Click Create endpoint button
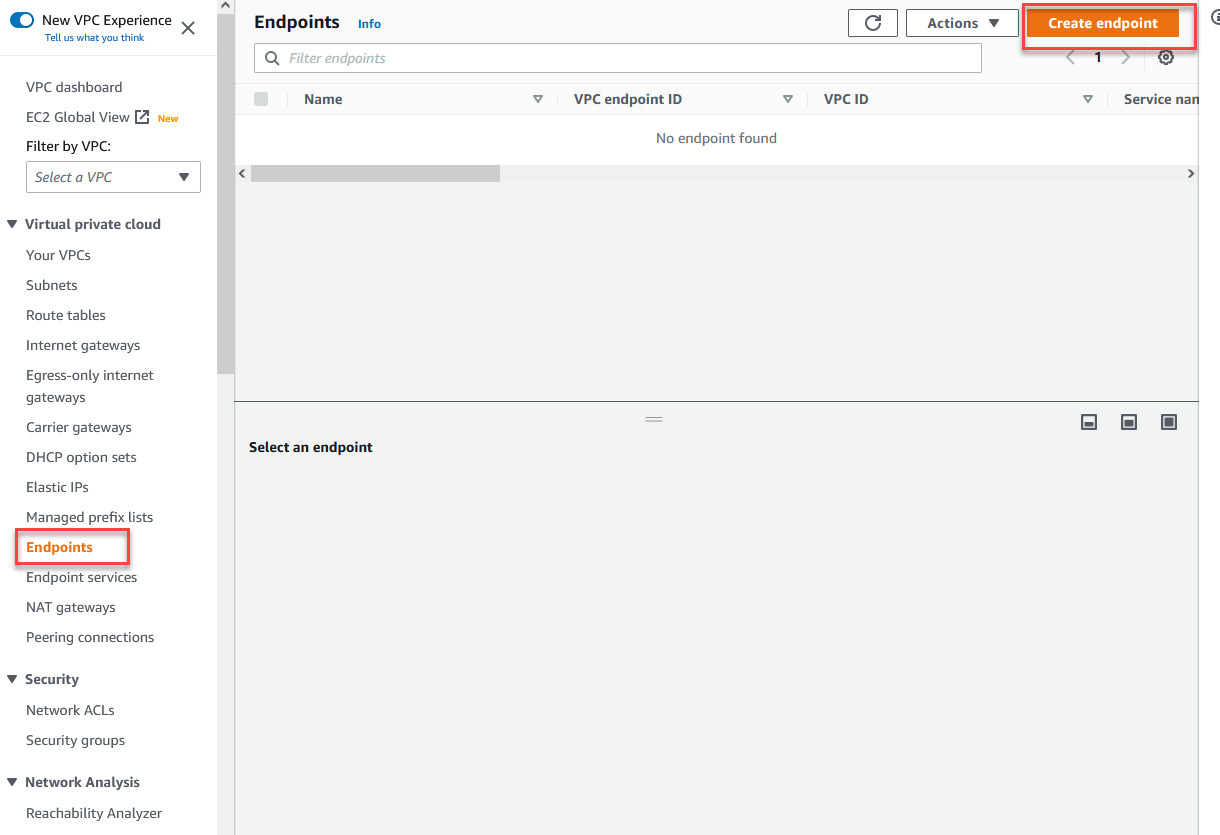The image size is (1220, 835). (1103, 23)
